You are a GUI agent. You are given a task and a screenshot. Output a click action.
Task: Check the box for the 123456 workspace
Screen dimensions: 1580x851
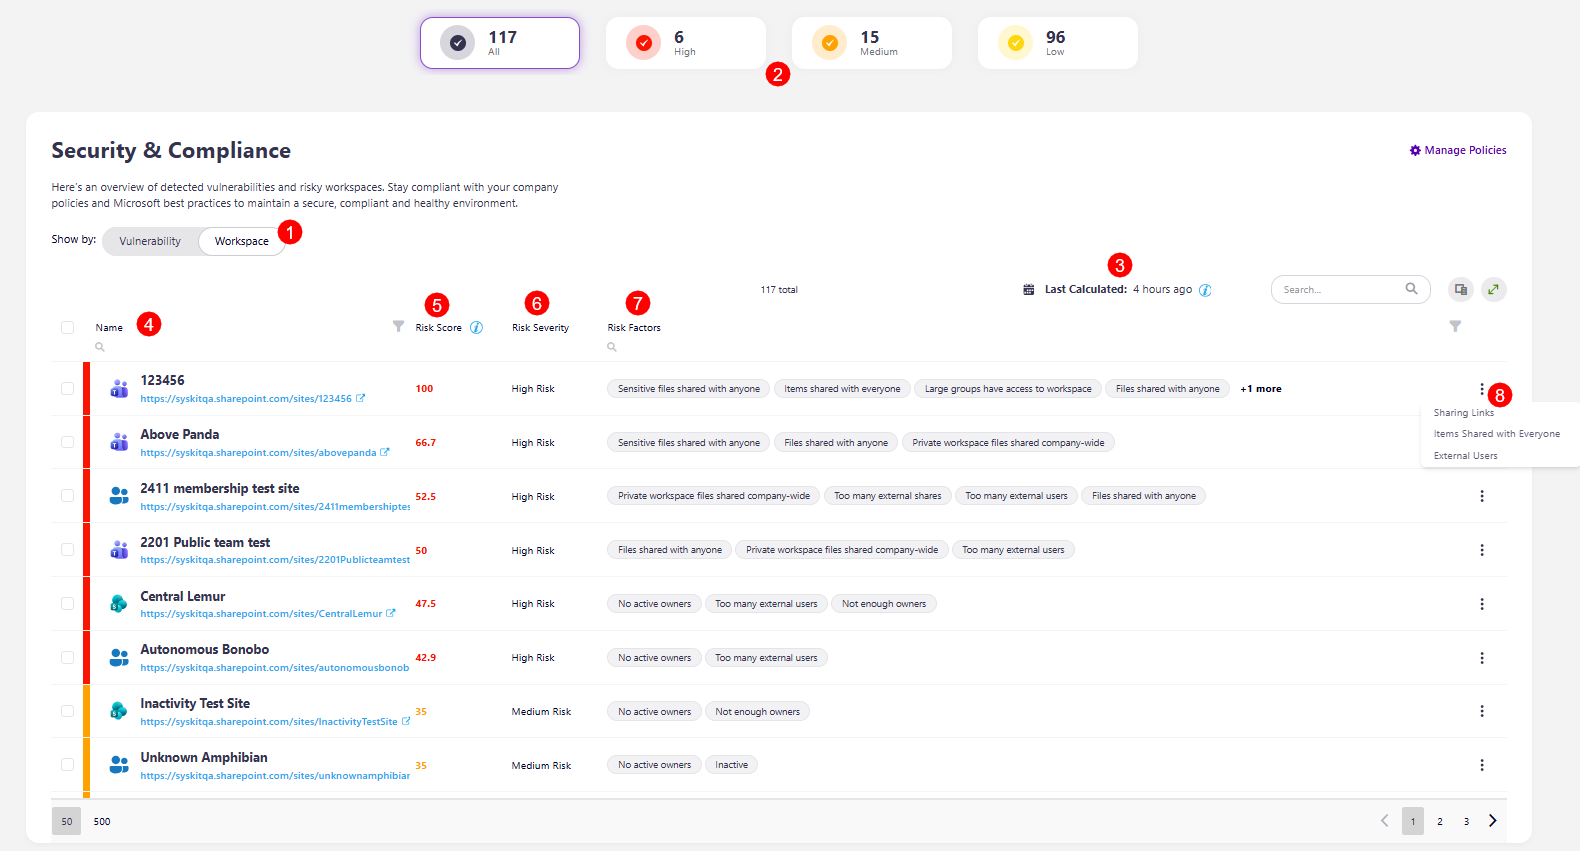coord(67,388)
